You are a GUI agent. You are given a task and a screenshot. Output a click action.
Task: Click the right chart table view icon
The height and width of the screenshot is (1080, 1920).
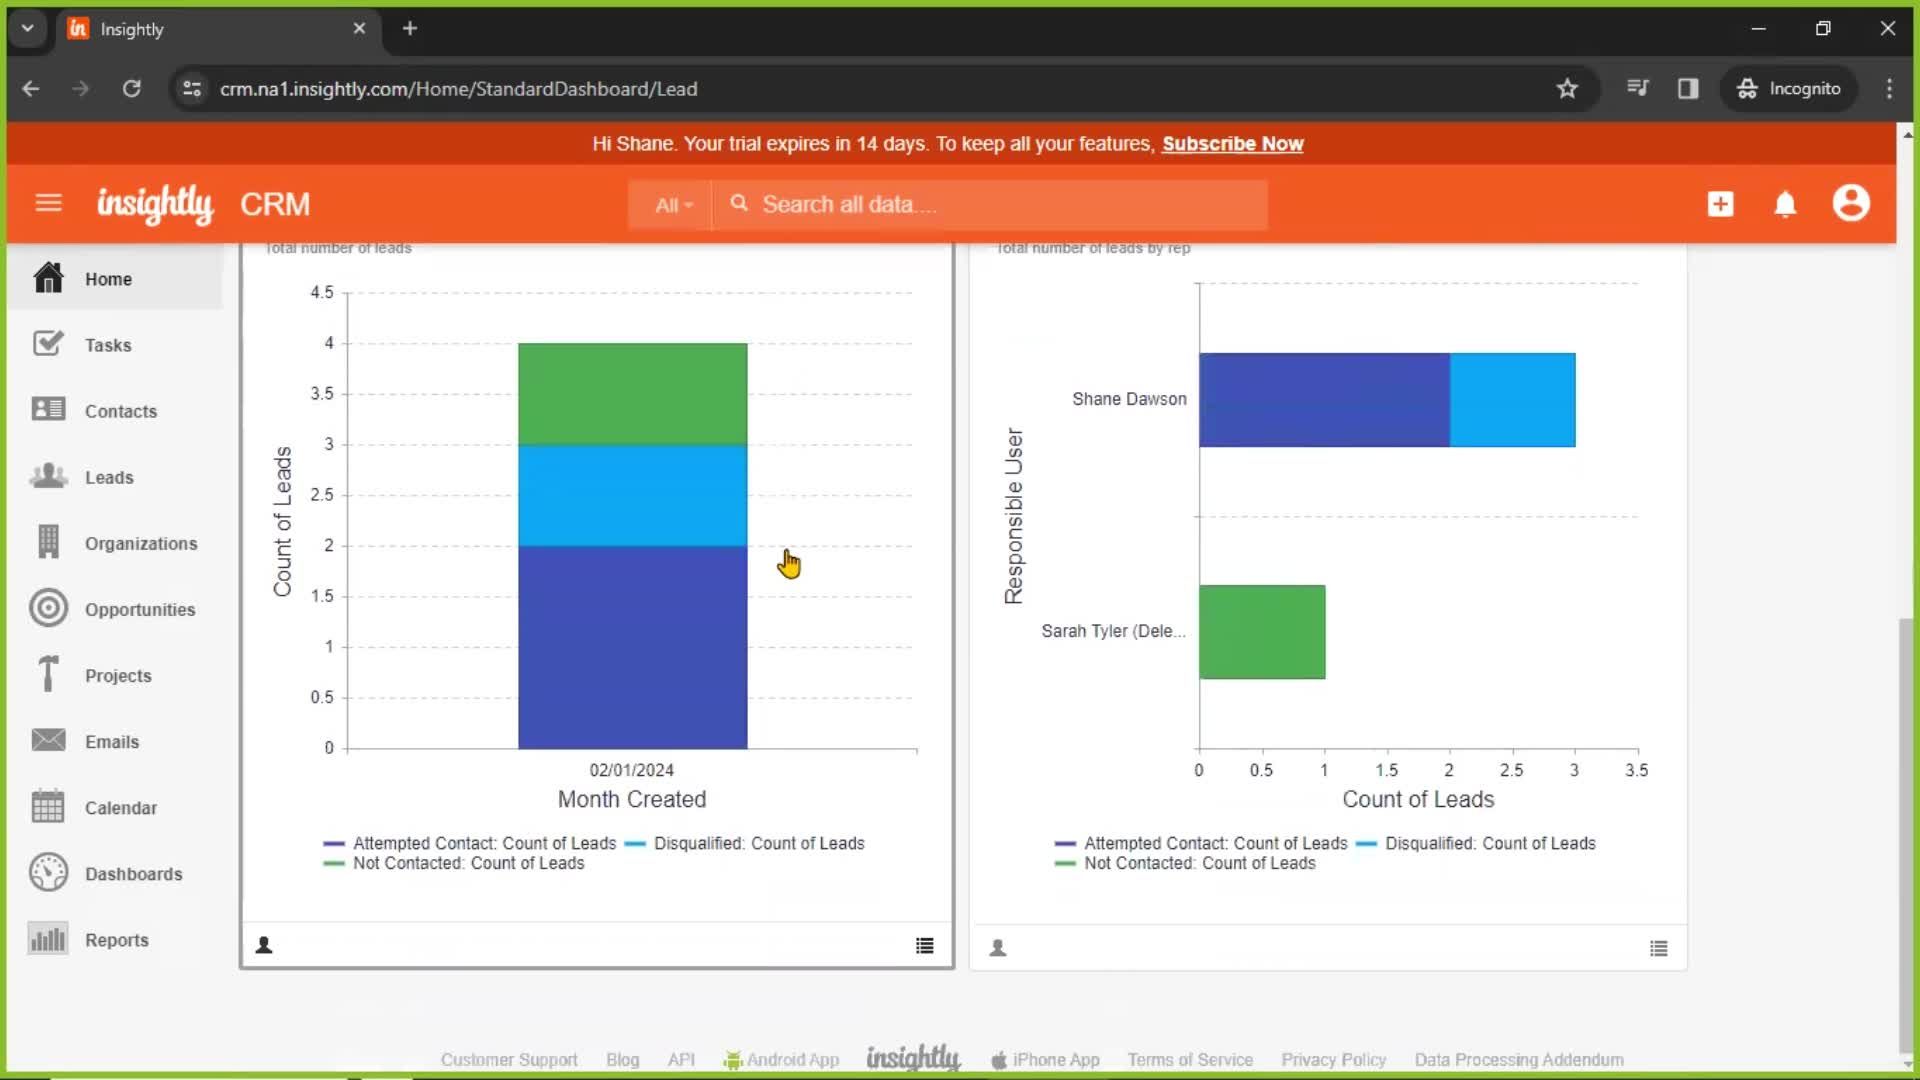[1660, 947]
